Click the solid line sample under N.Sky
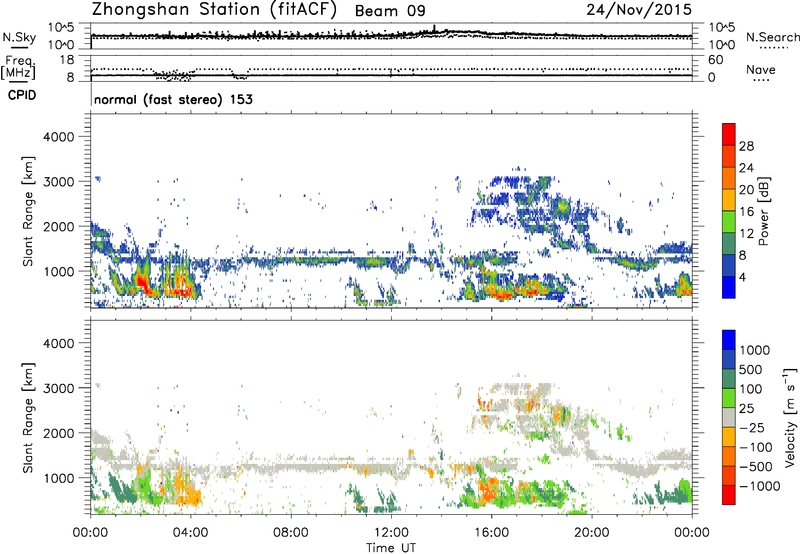 click(x=19, y=48)
